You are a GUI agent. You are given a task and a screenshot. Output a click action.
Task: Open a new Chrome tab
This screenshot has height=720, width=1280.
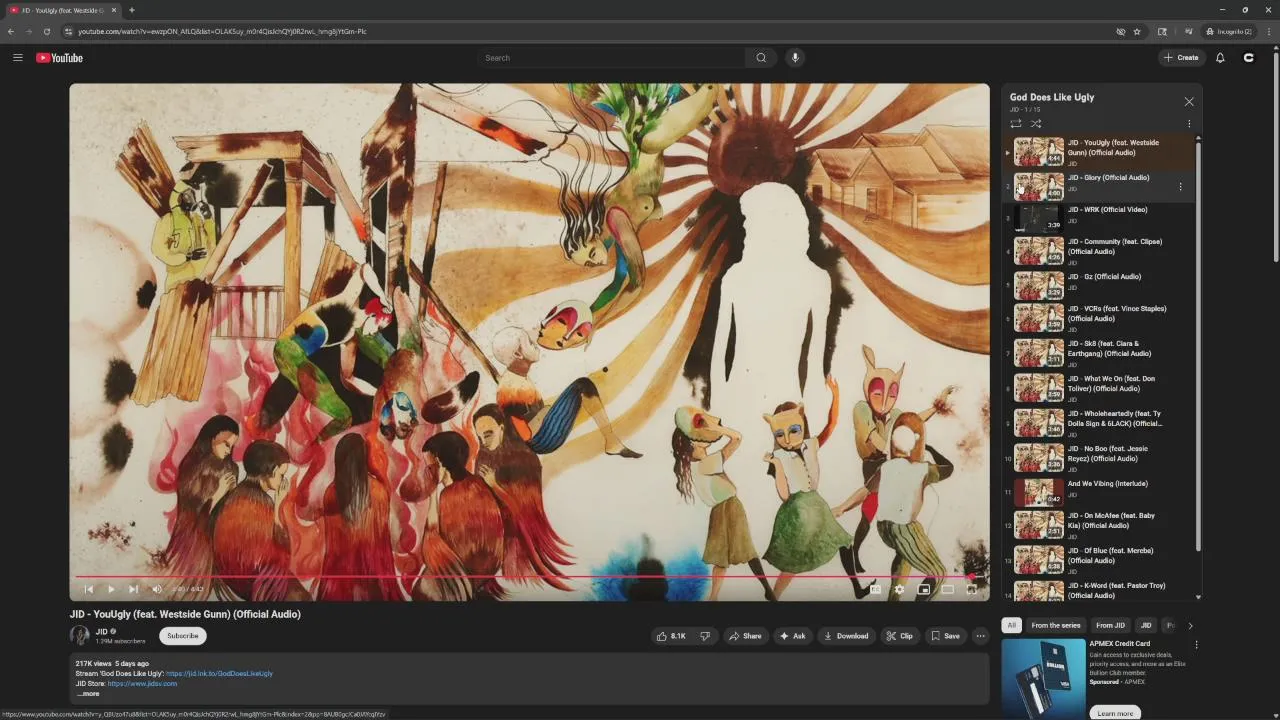pos(131,10)
